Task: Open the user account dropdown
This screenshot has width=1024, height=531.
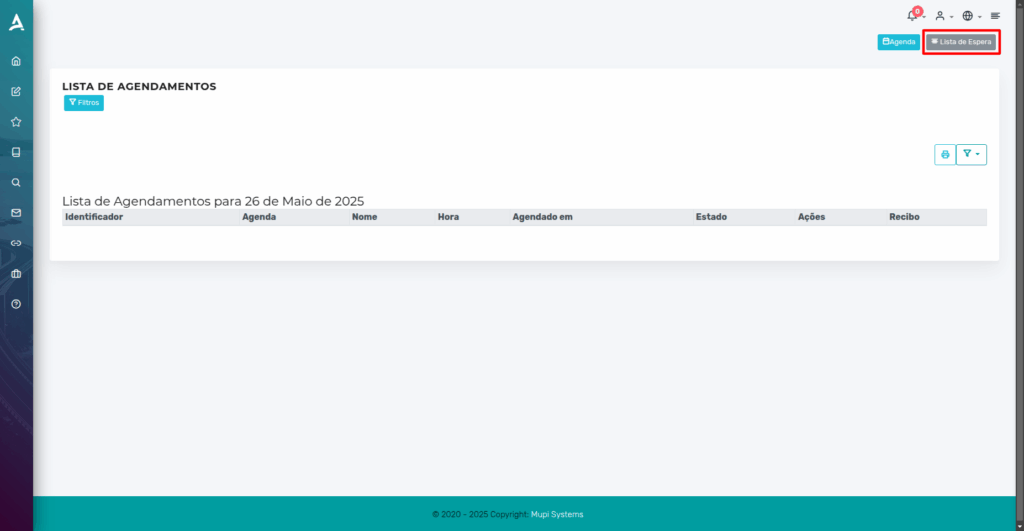Action: [x=944, y=16]
